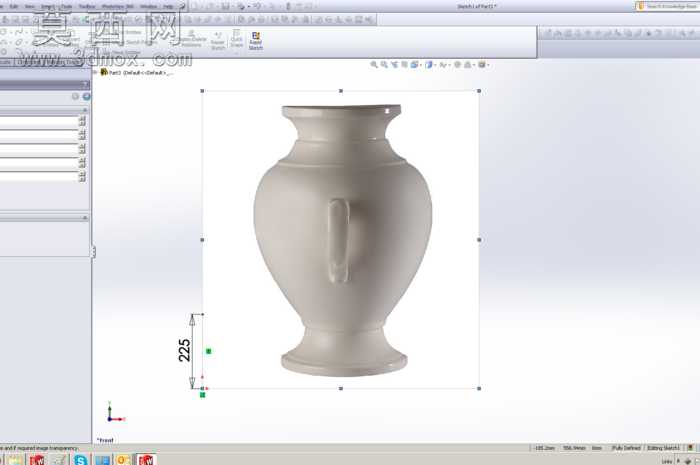Open the Help menu
Image resolution: width=700 pixels, height=465 pixels.
(x=168, y=6)
